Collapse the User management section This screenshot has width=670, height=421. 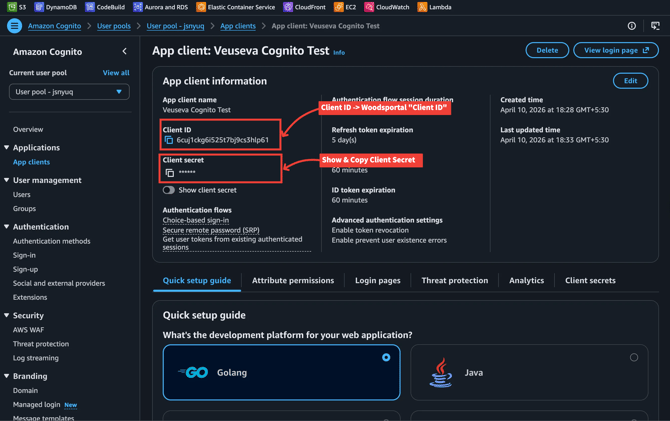coord(6,180)
